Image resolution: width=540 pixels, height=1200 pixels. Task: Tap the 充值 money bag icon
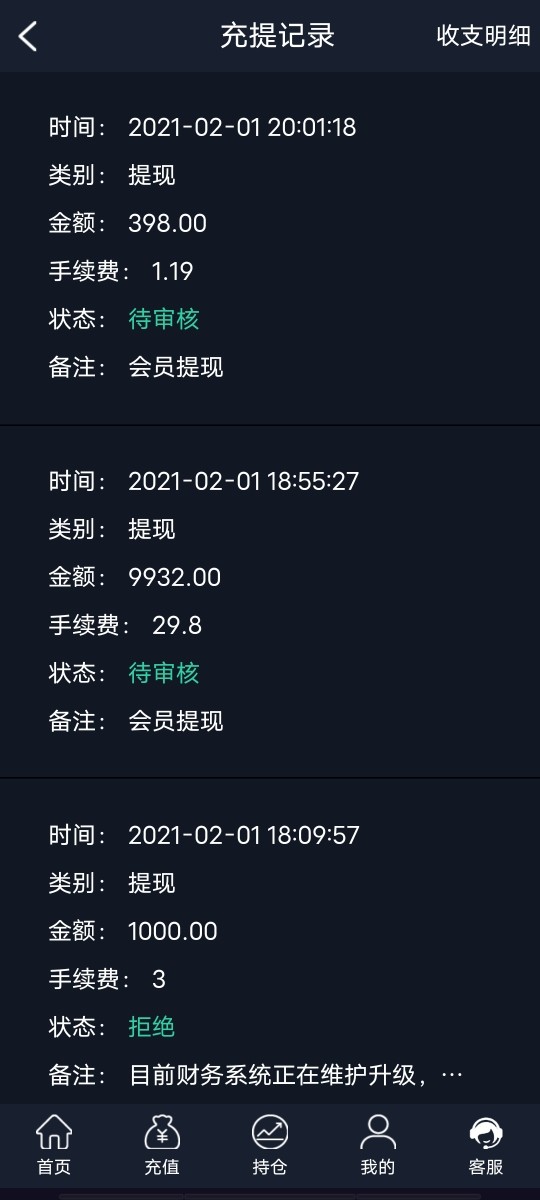[162, 1133]
